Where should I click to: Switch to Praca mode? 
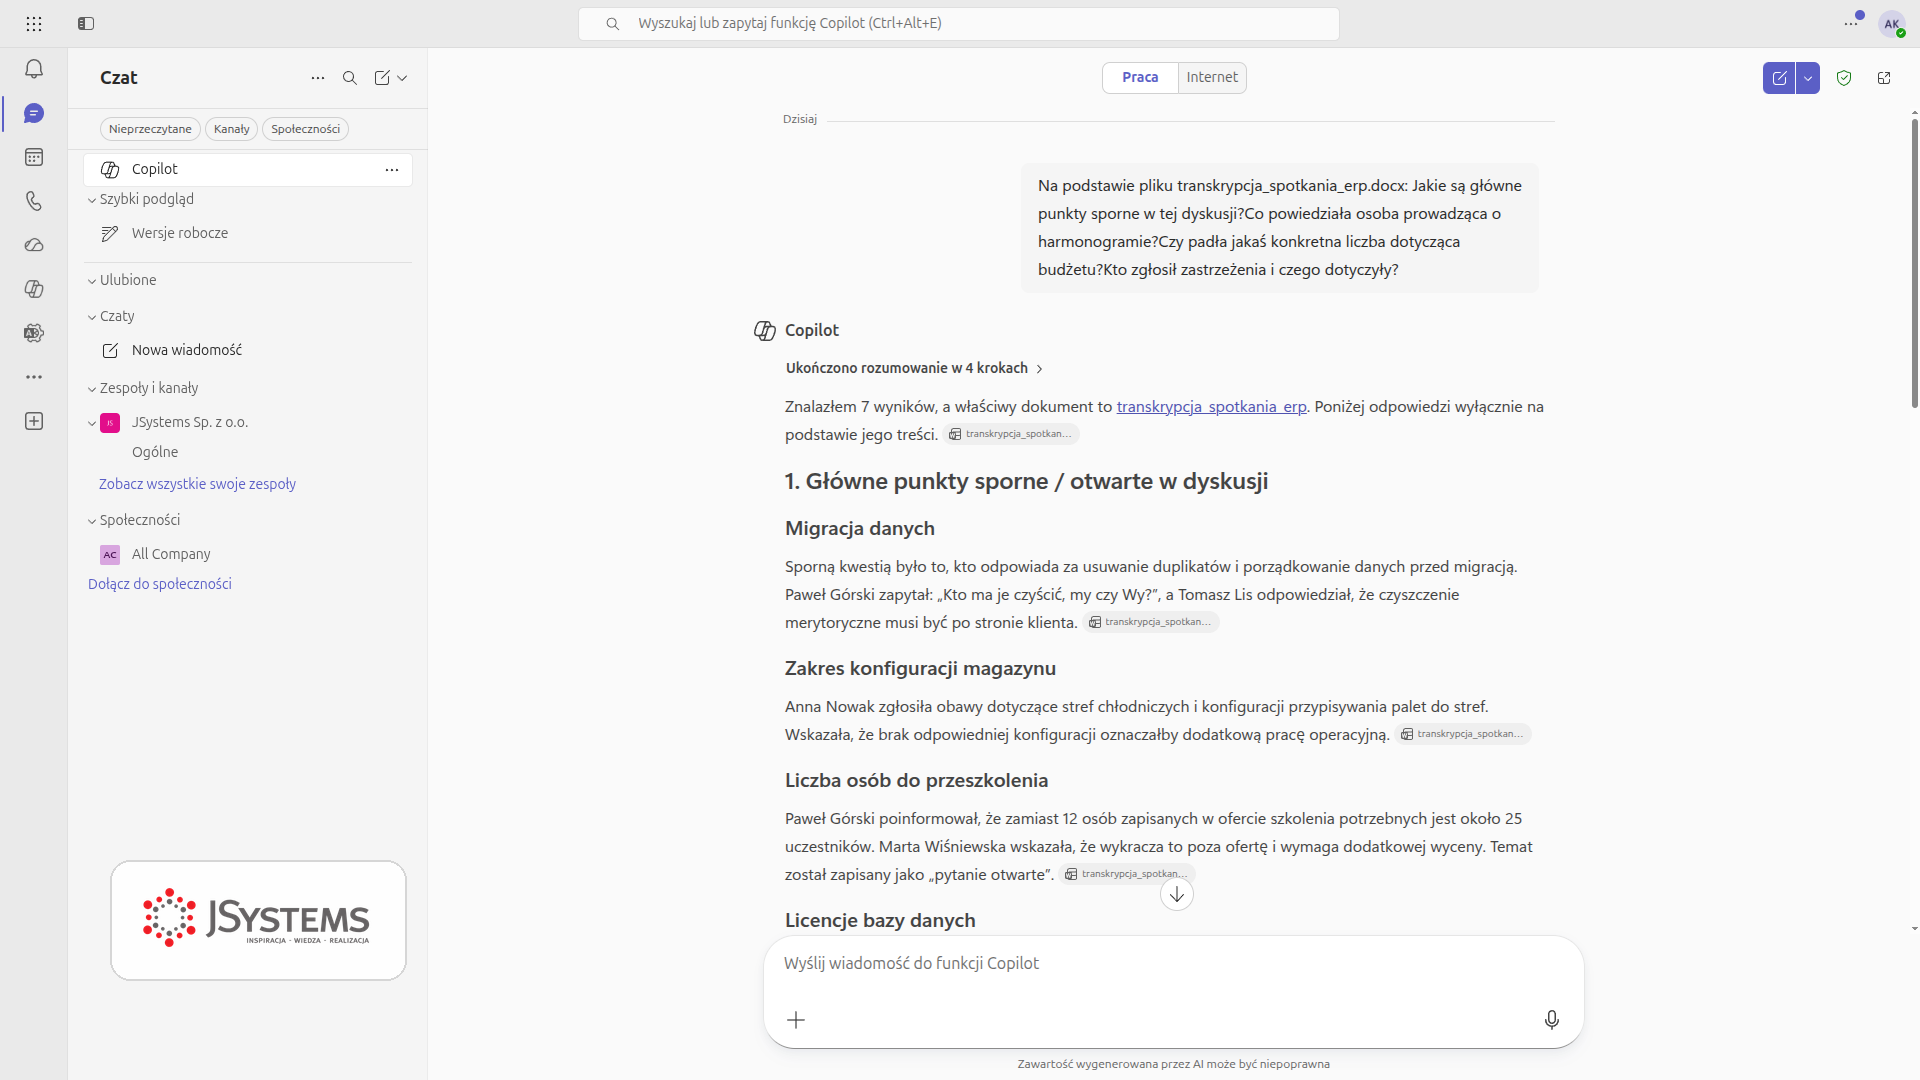[1140, 78]
